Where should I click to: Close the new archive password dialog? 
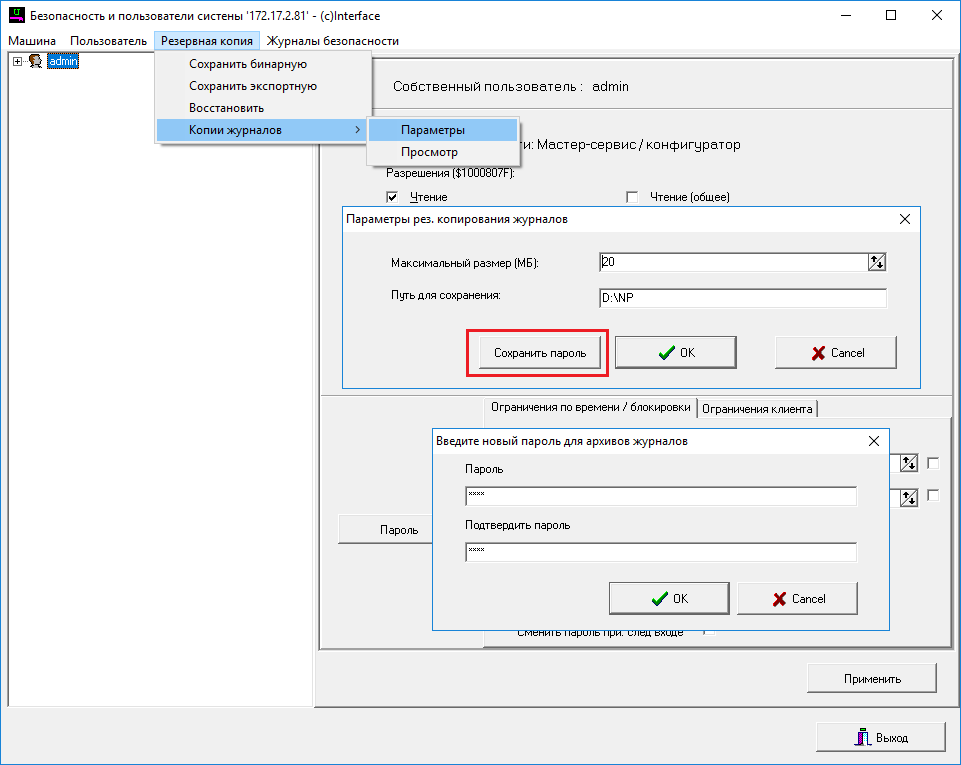coord(874,440)
